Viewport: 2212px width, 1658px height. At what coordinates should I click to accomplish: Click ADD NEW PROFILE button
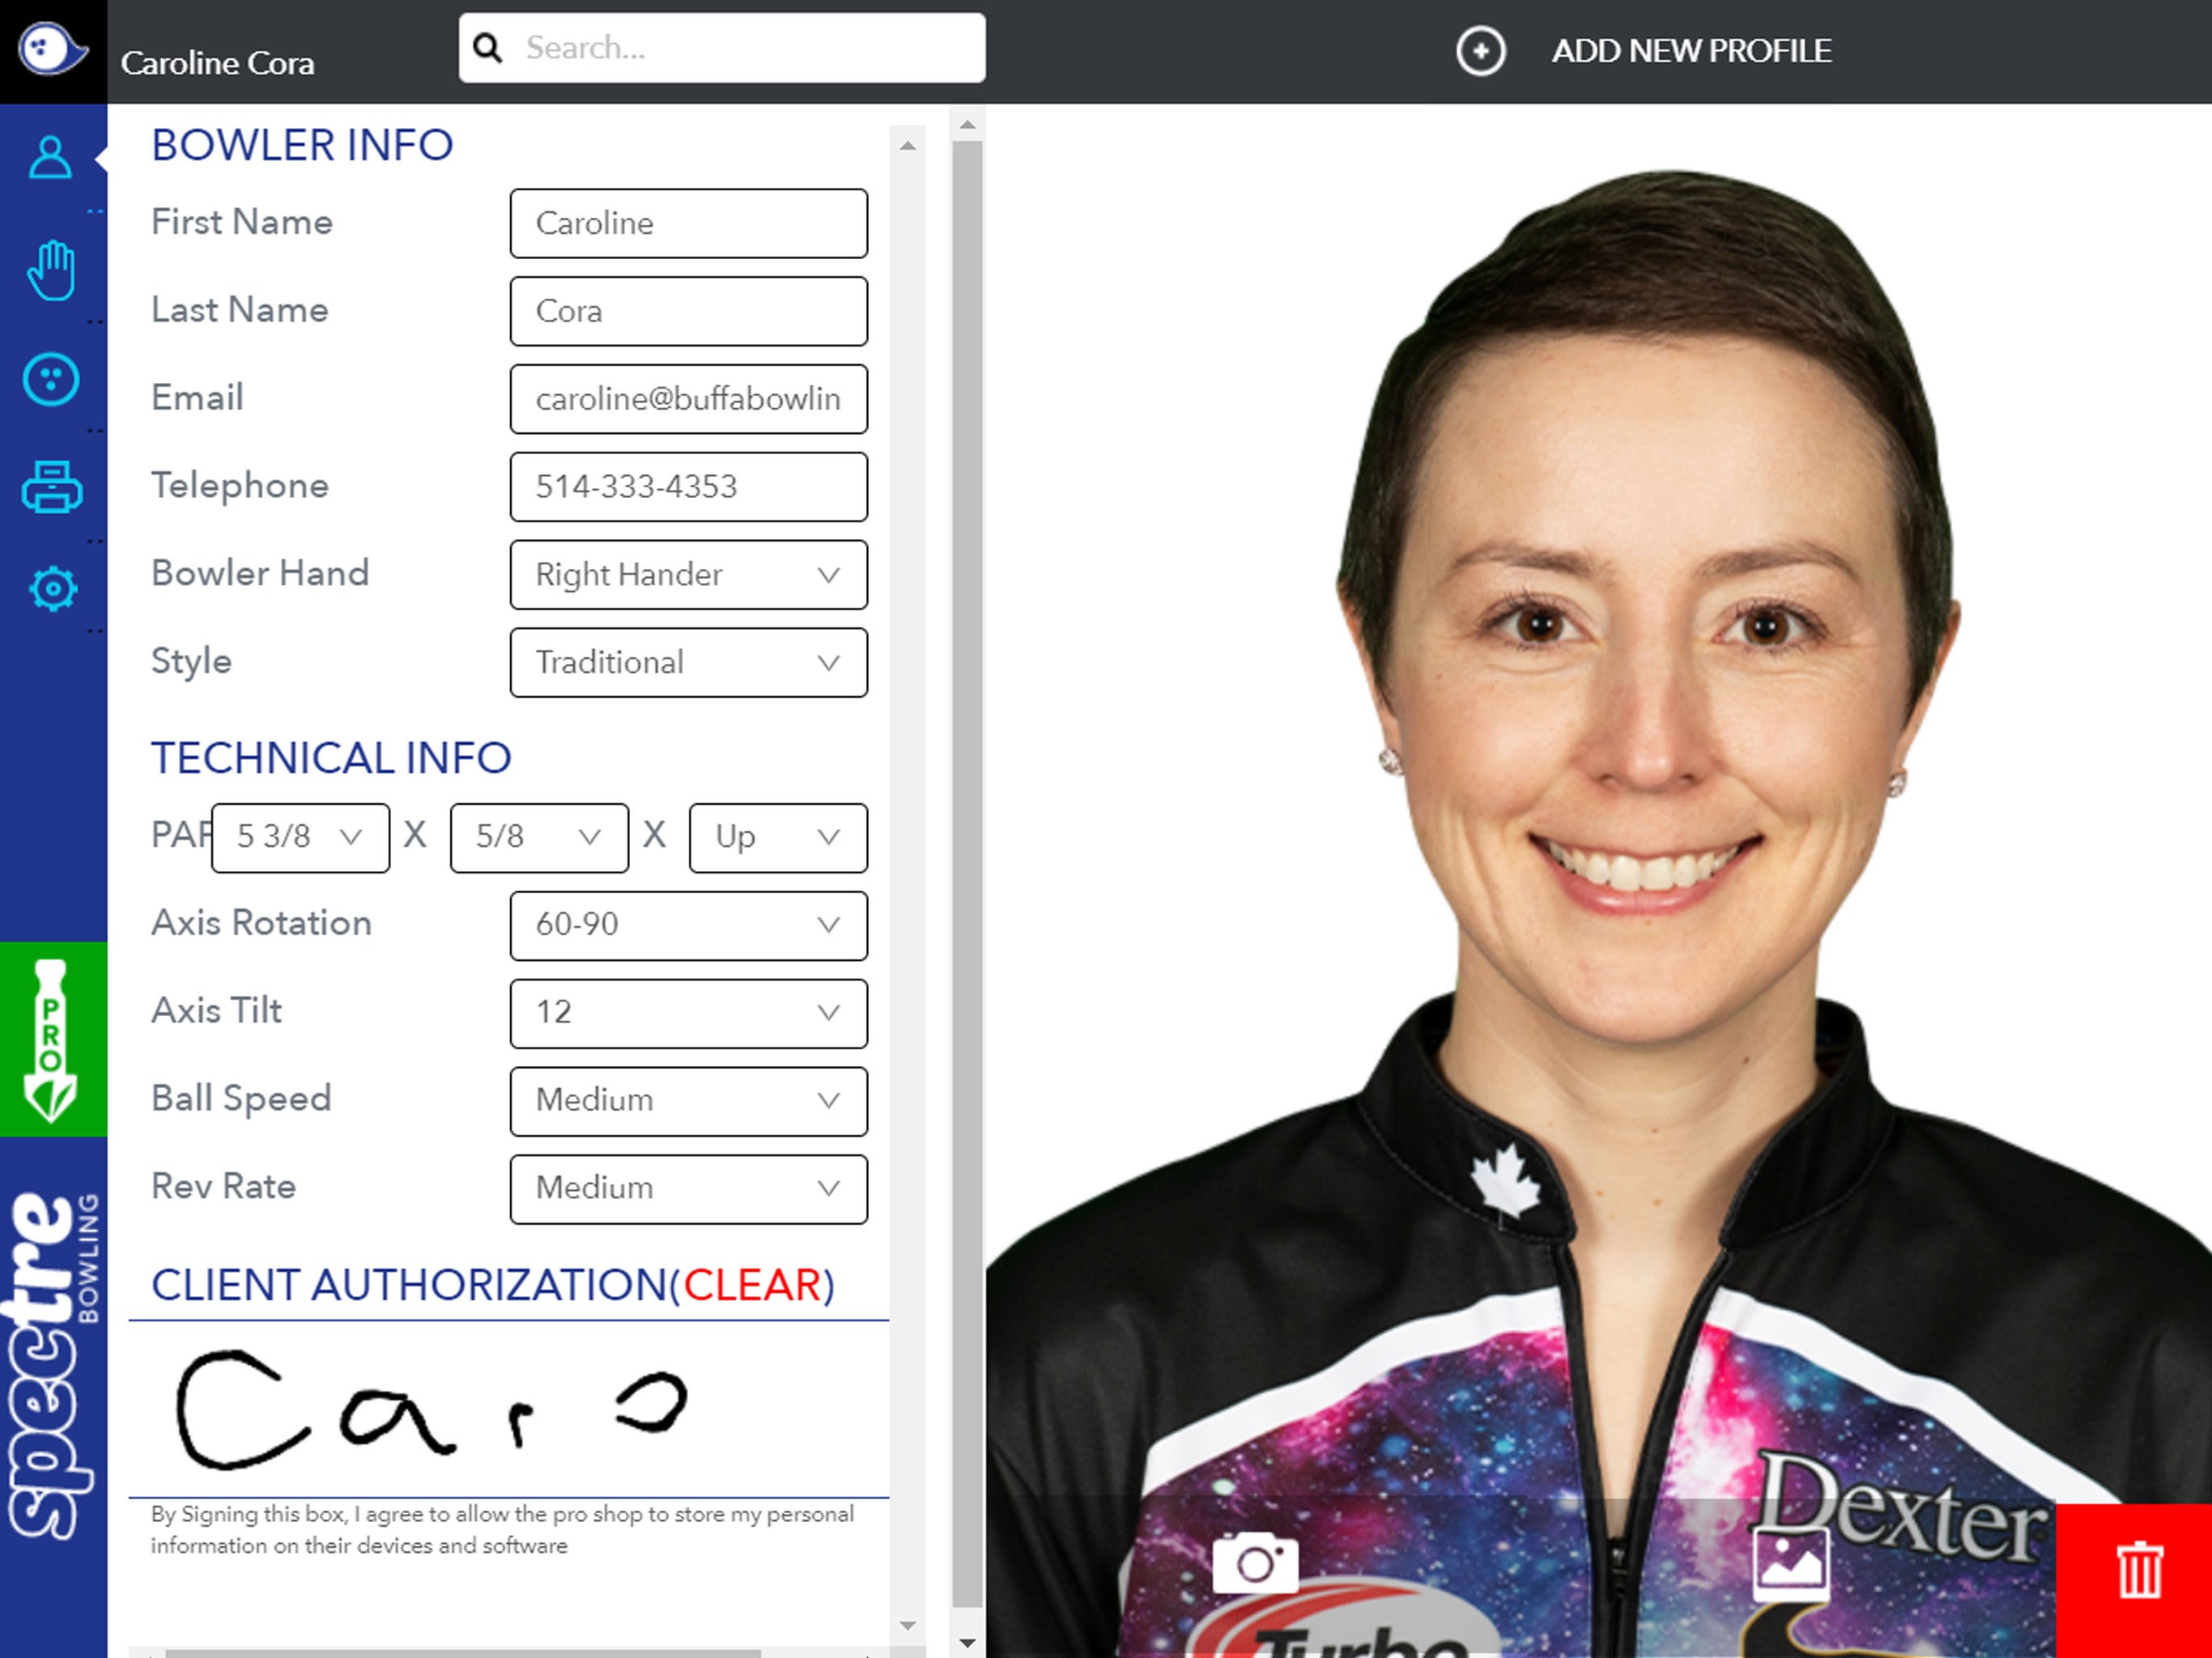click(x=1690, y=51)
